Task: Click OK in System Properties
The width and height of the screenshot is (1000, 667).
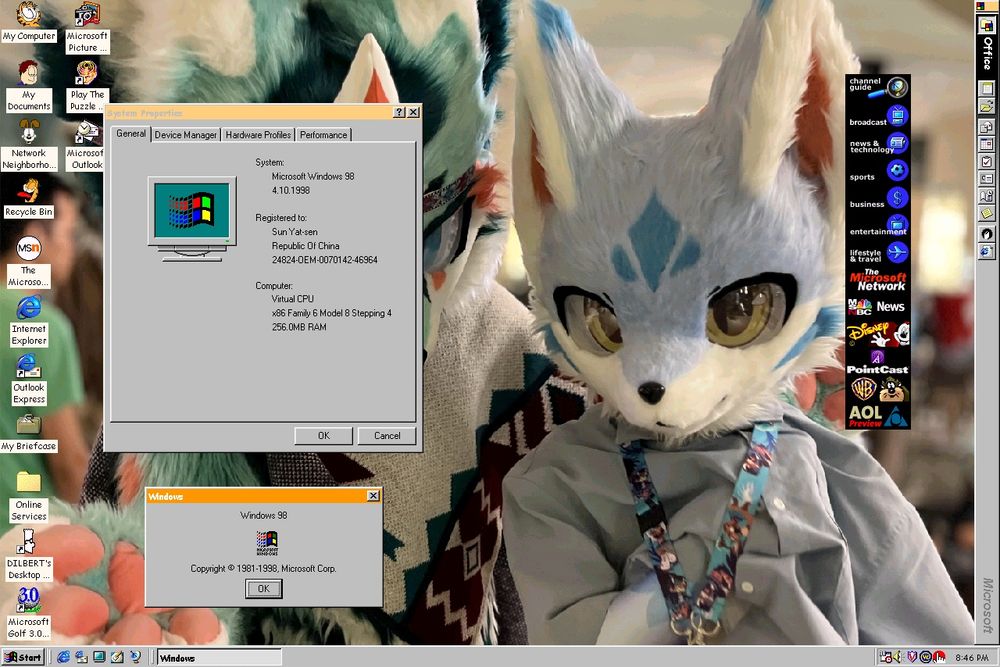Action: point(323,436)
